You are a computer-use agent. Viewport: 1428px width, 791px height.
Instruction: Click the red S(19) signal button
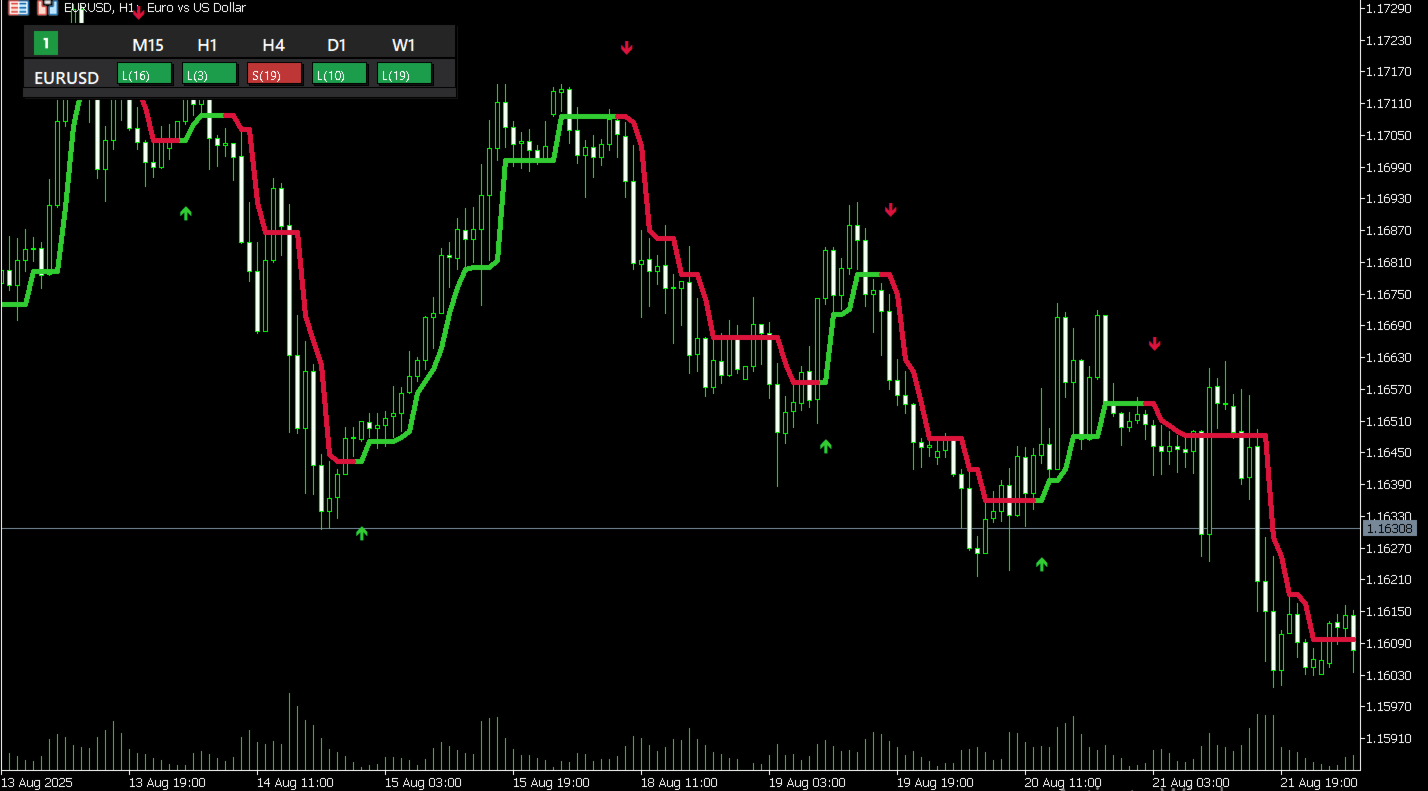pos(275,74)
